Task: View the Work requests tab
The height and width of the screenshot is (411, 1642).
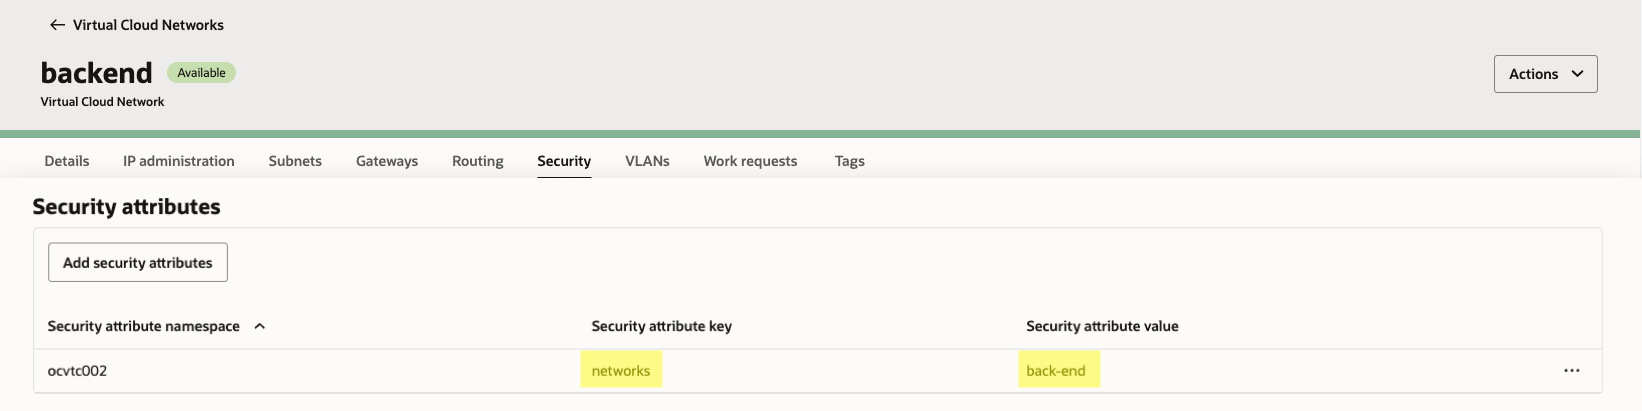Action: 750,161
